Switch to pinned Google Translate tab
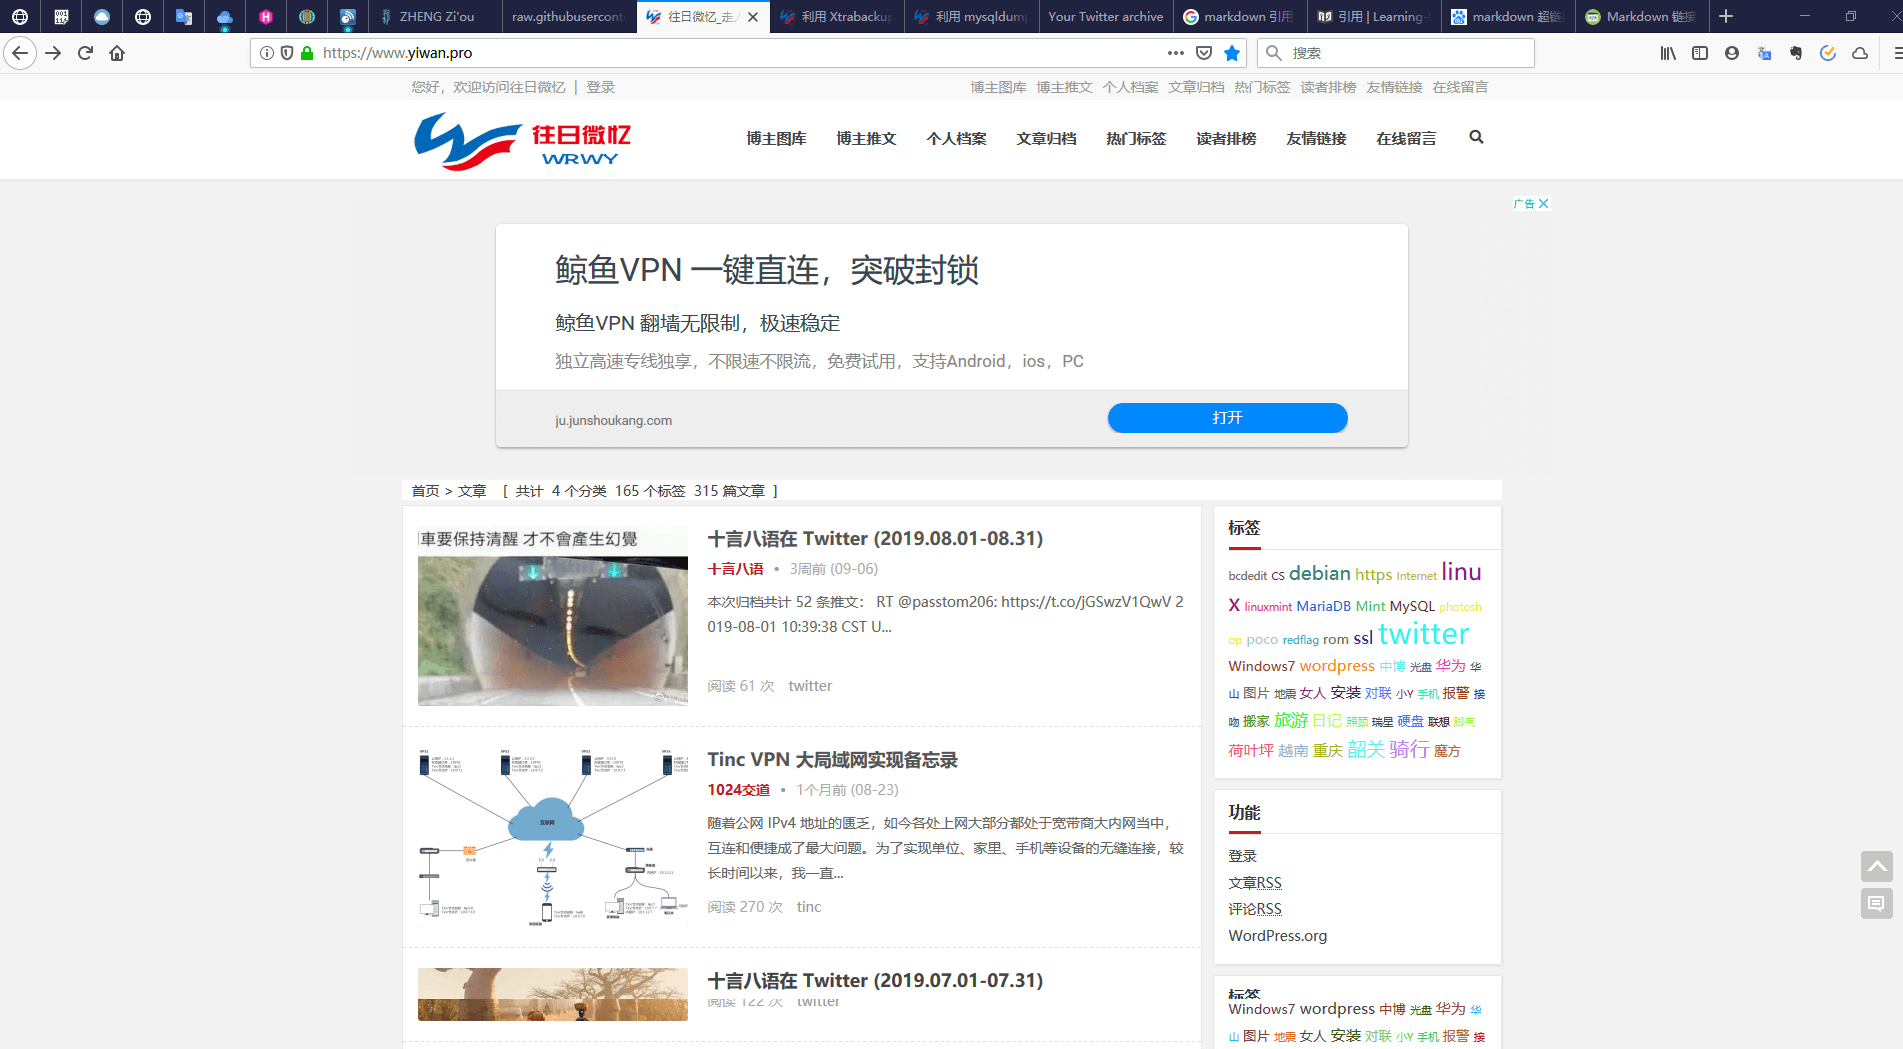The height and width of the screenshot is (1049, 1903). (184, 16)
